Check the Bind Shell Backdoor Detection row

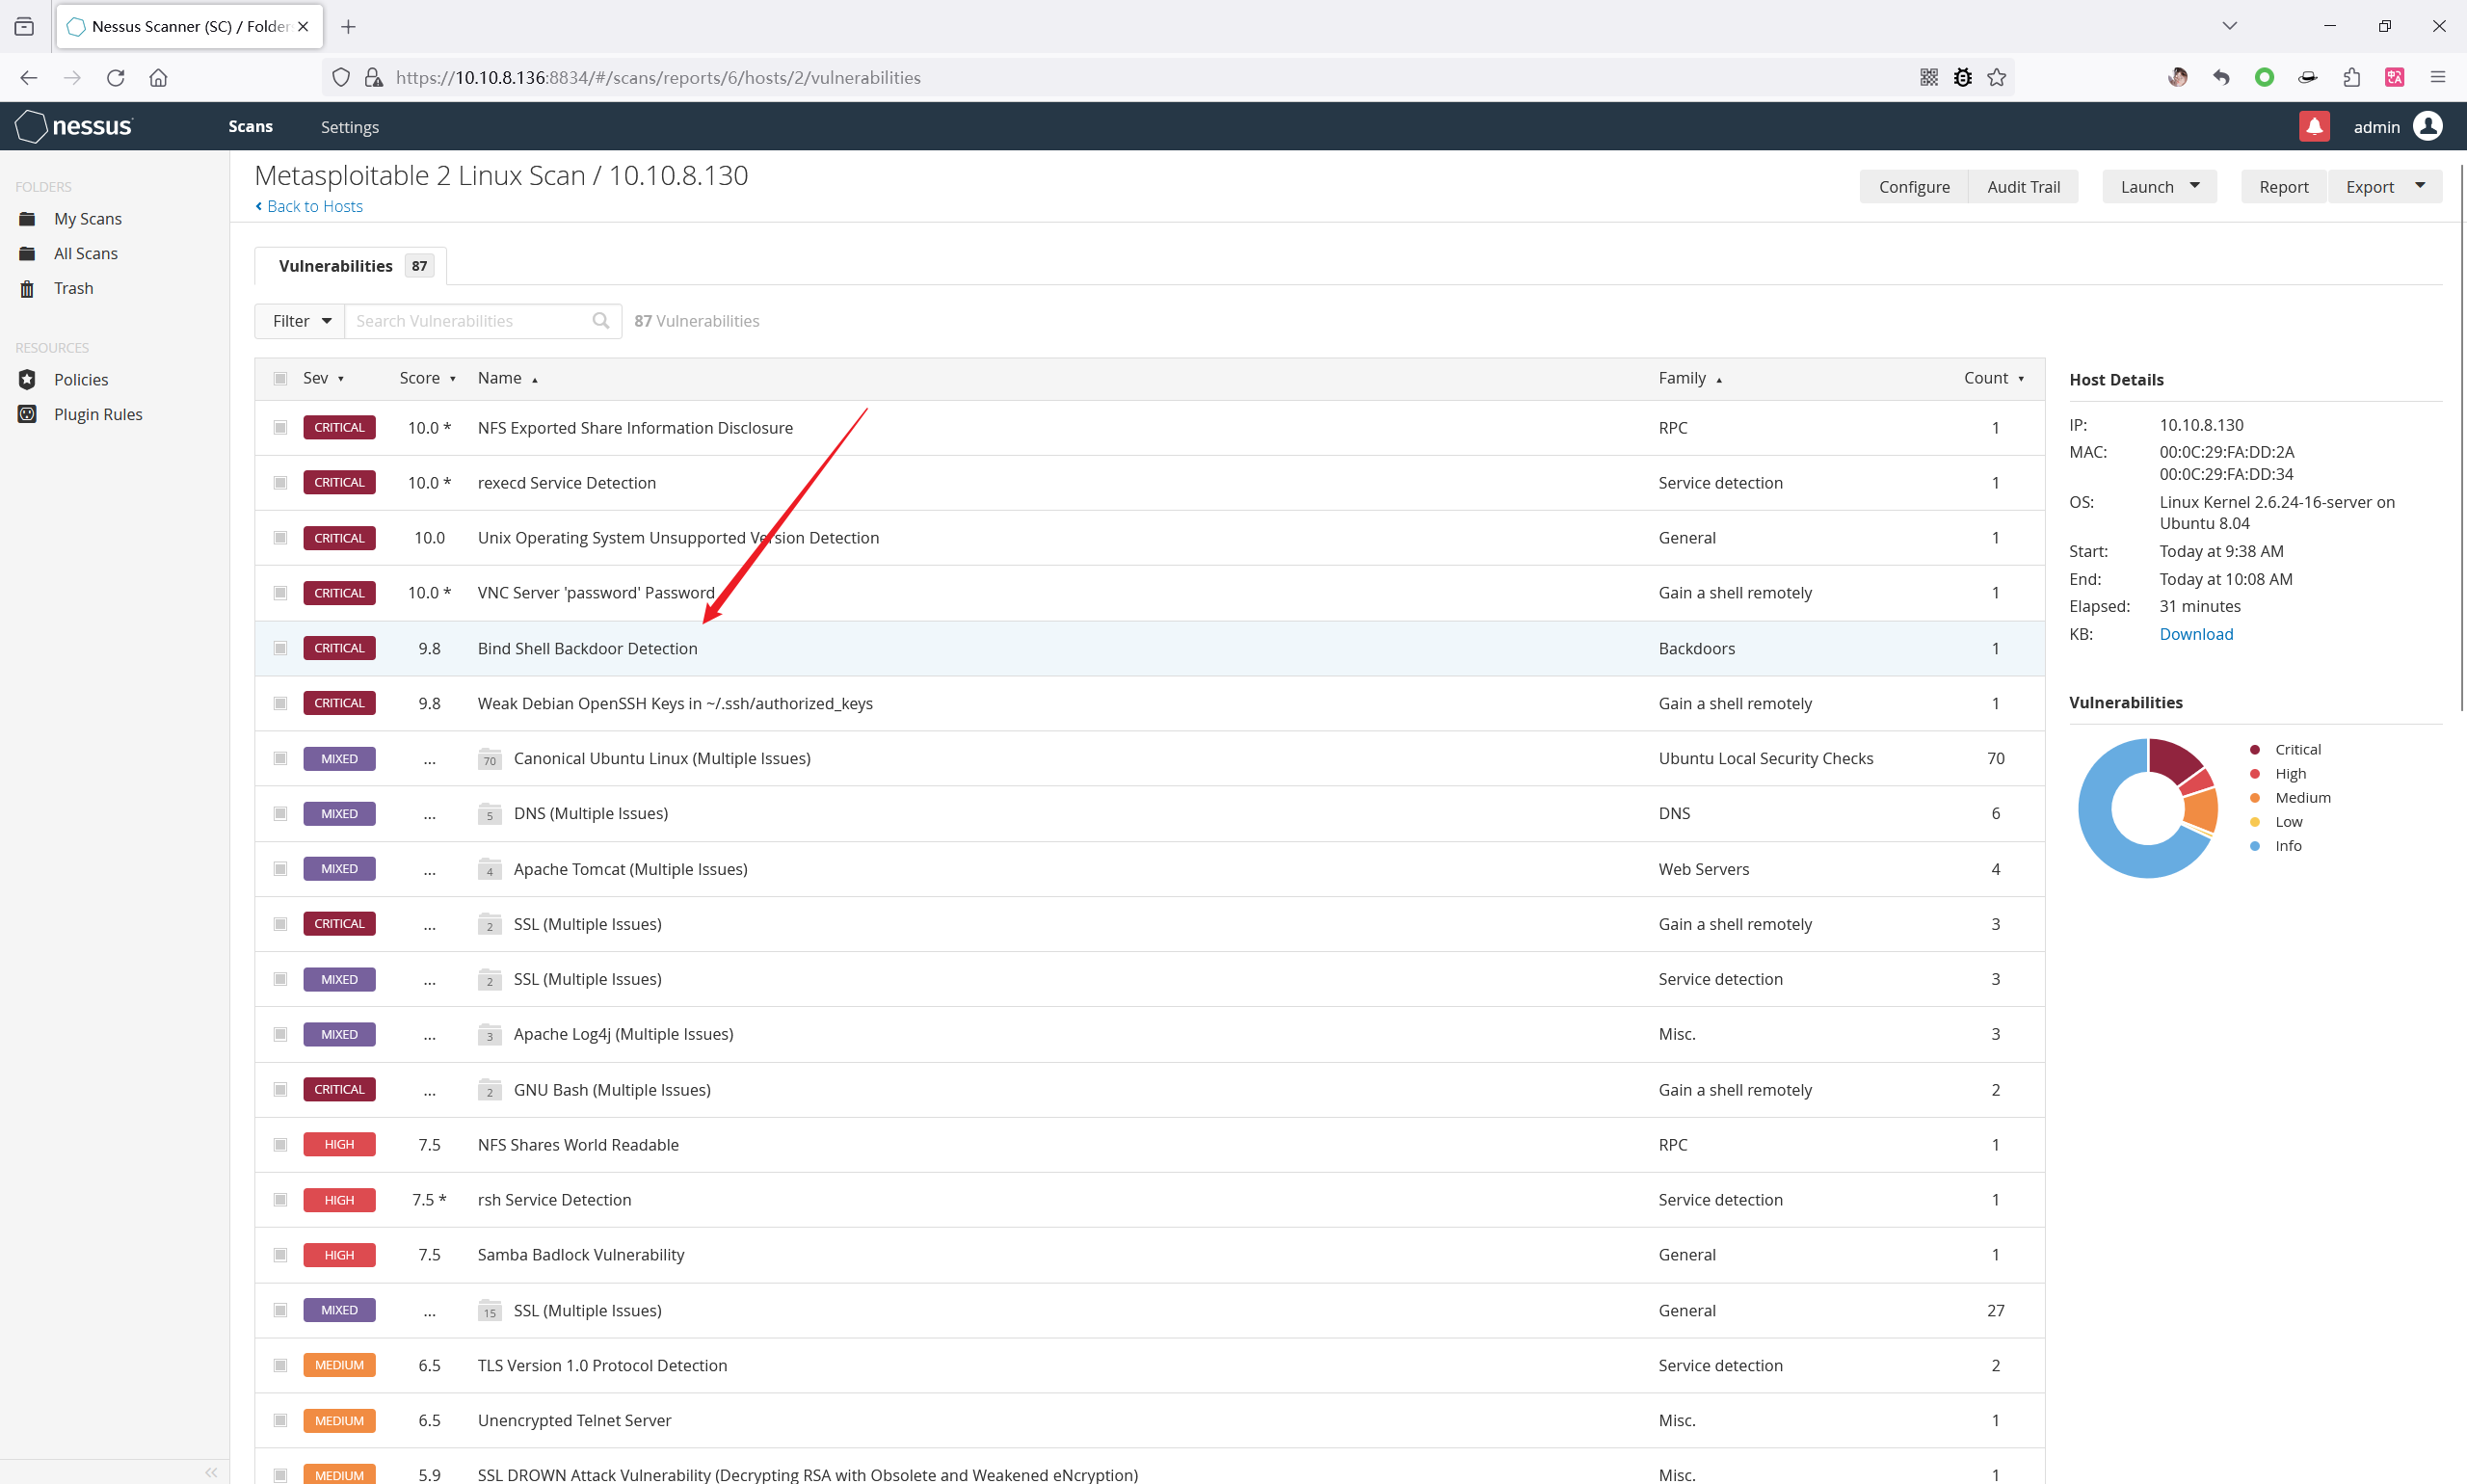click(x=280, y=649)
